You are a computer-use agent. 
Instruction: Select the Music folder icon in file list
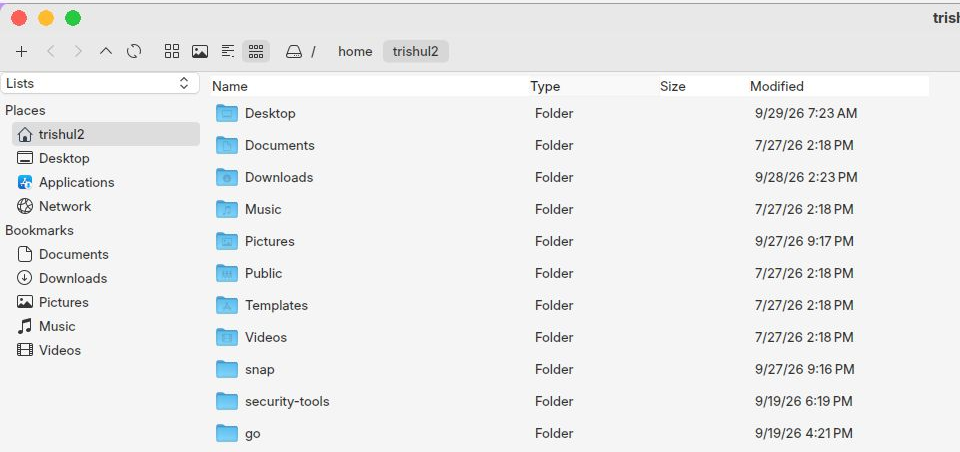(x=227, y=209)
